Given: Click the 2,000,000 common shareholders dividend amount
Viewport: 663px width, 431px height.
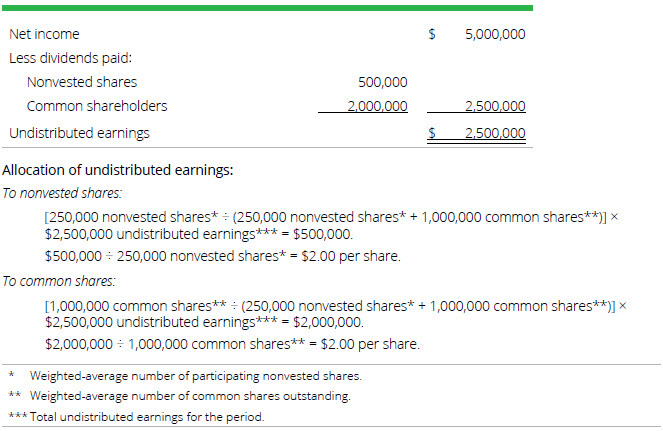Looking at the screenshot, I should (x=376, y=106).
